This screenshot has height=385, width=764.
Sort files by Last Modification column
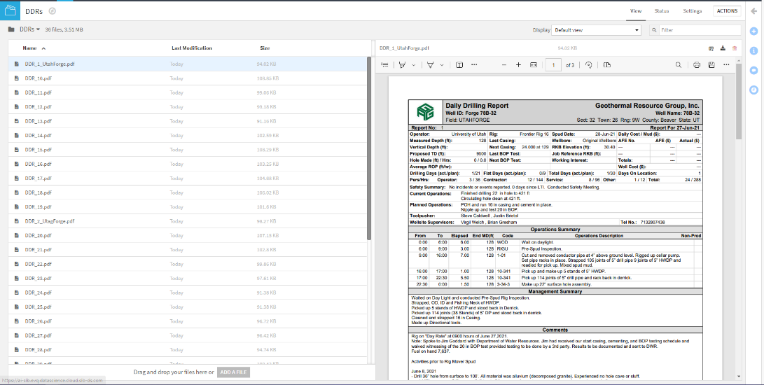coord(191,48)
